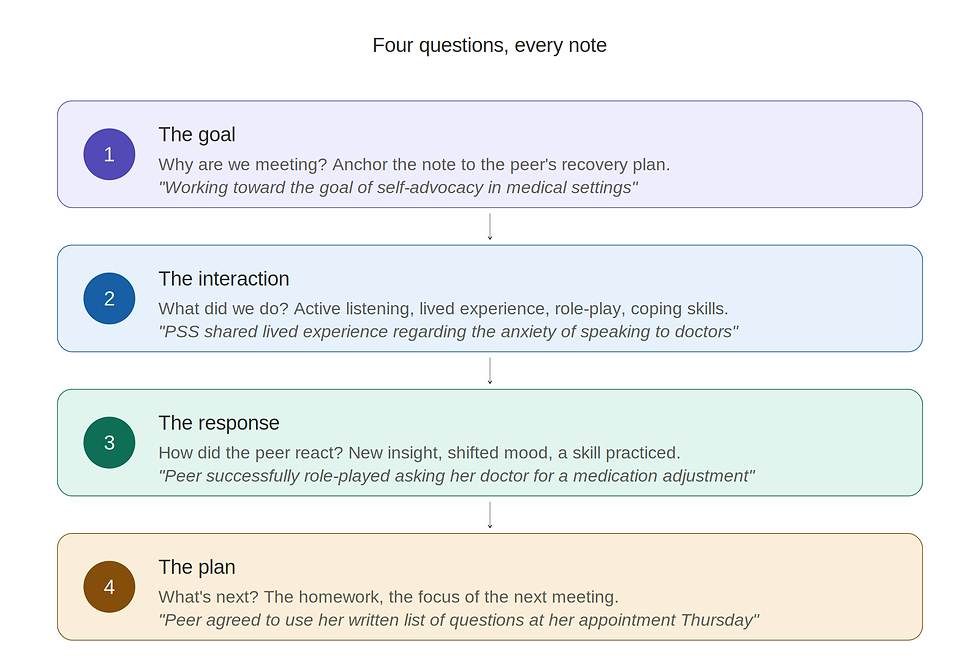This screenshot has width=980, height=663.
Task: Click the appointment Thursday example quote
Action: click(x=459, y=620)
